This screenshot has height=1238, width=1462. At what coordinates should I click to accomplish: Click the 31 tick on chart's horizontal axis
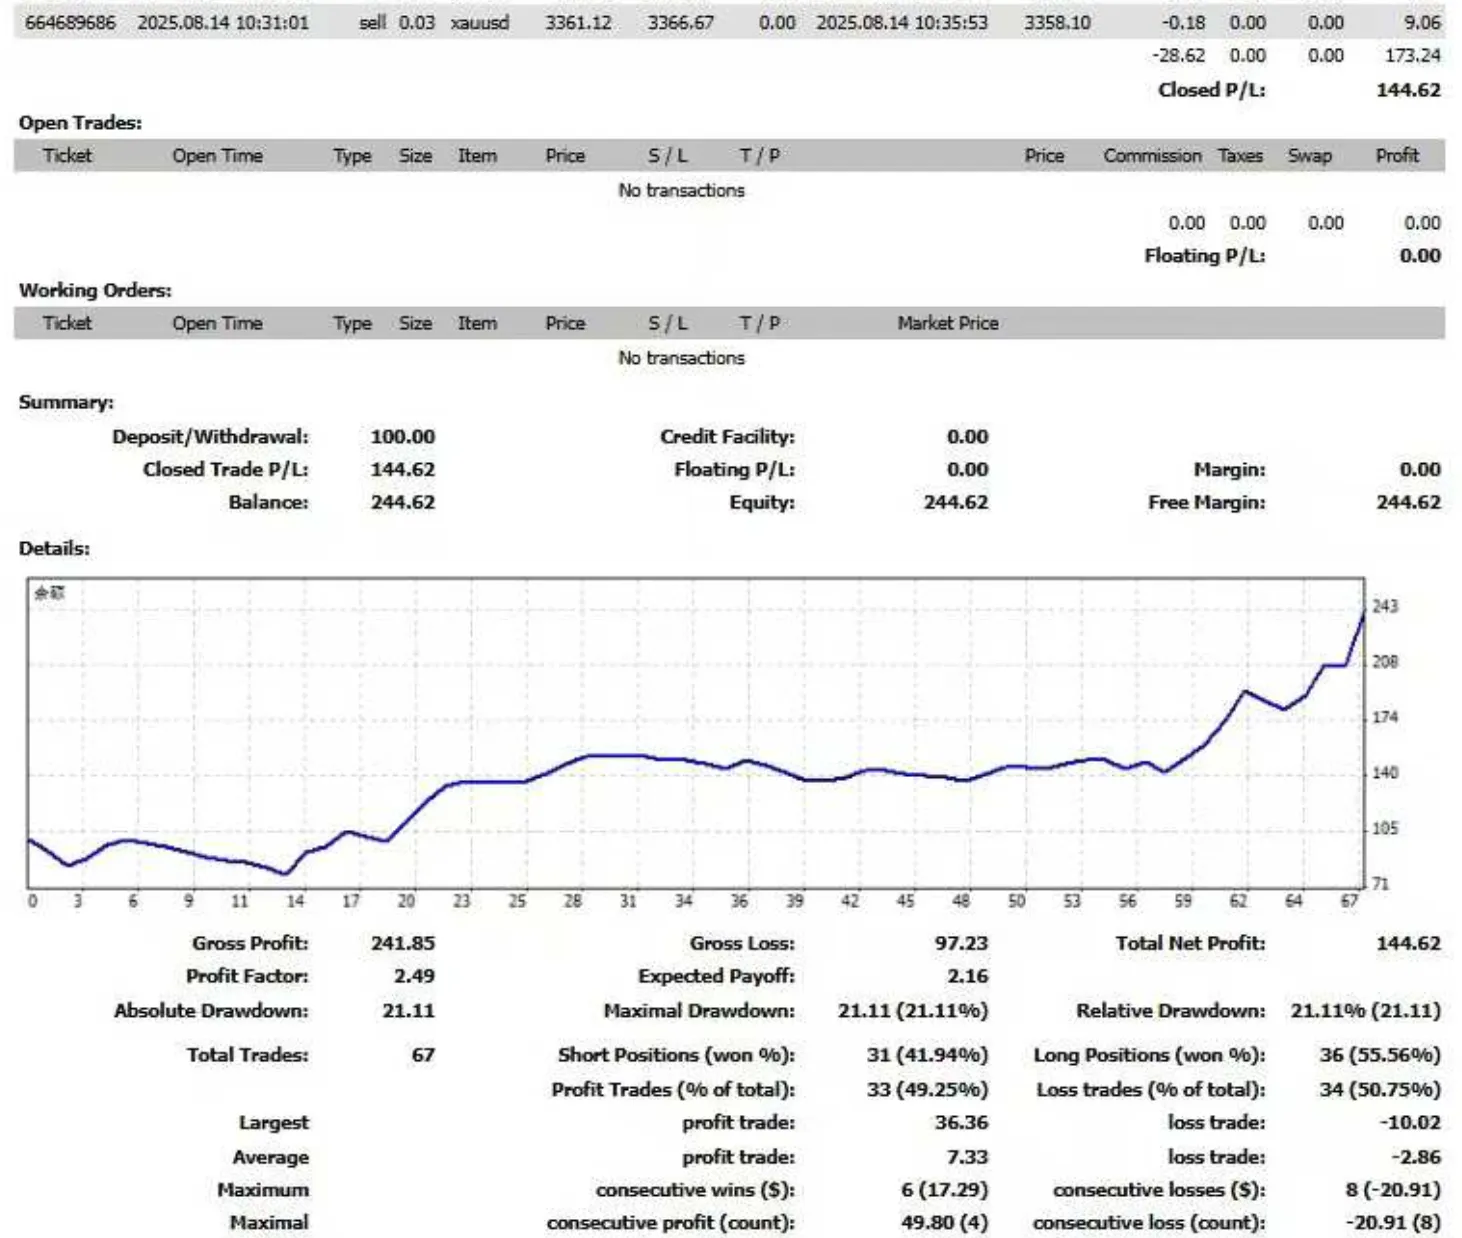coord(628,901)
